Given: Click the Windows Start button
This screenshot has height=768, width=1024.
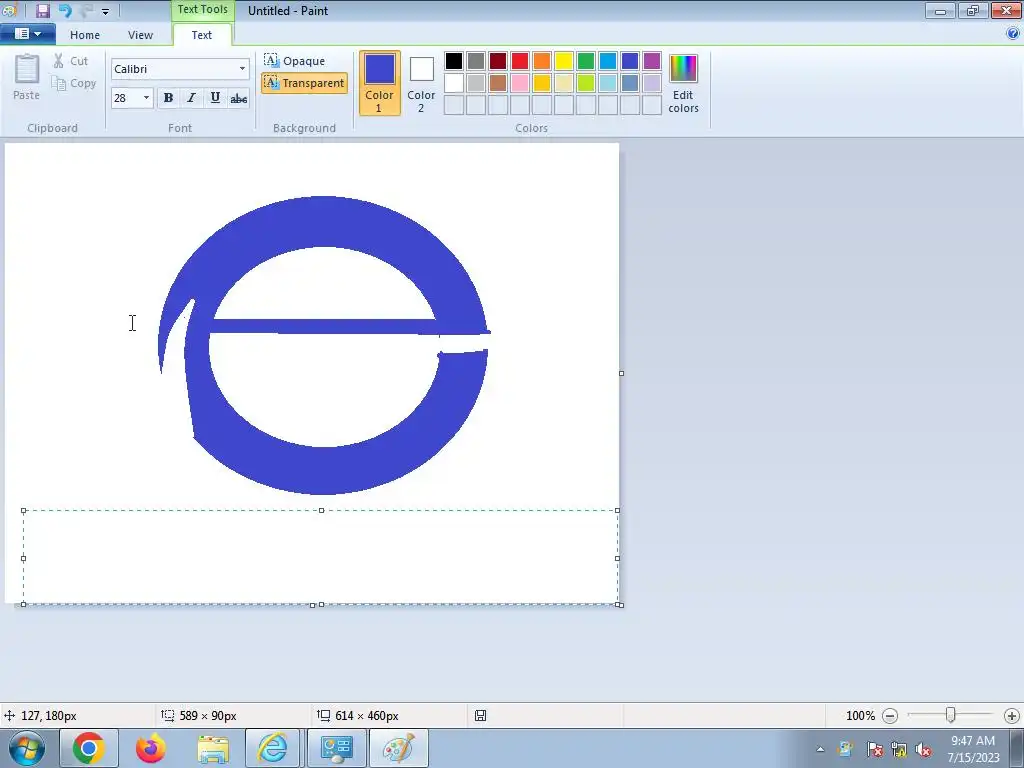Looking at the screenshot, I should 27,748.
